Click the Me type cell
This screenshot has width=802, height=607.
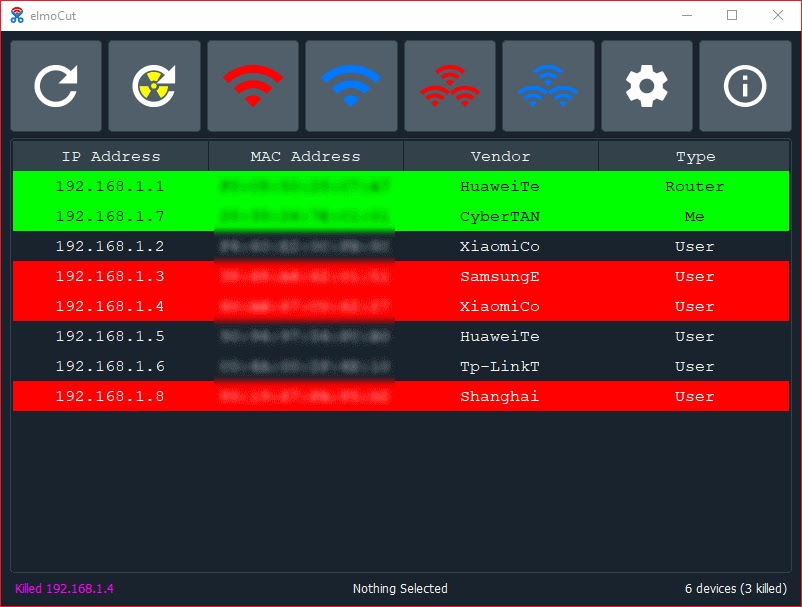694,216
